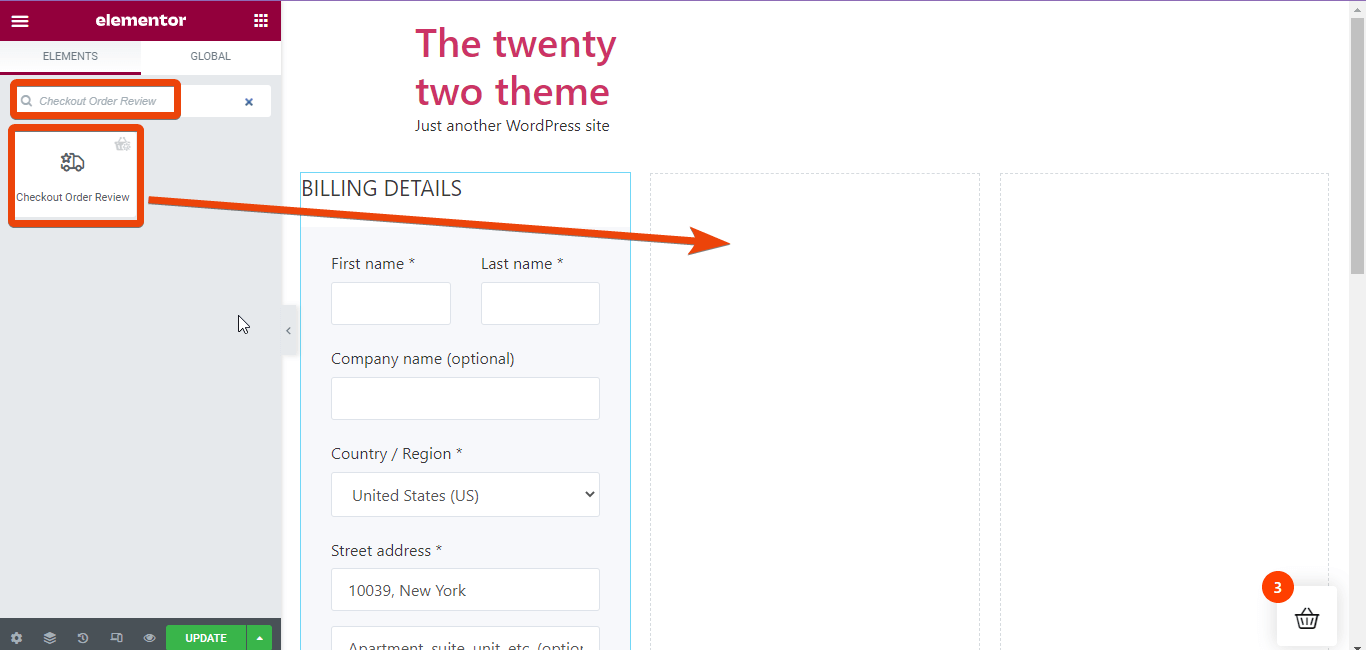This screenshot has height=650, width=1366.
Task: Open 'The twenty two theme' site link
Action: [515, 68]
